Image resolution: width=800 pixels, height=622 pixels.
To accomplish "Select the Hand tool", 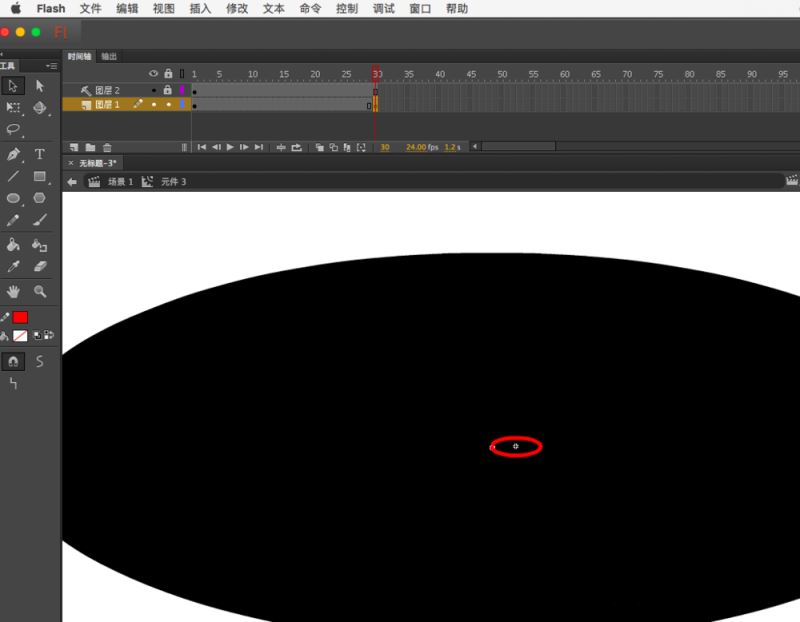I will point(13,291).
